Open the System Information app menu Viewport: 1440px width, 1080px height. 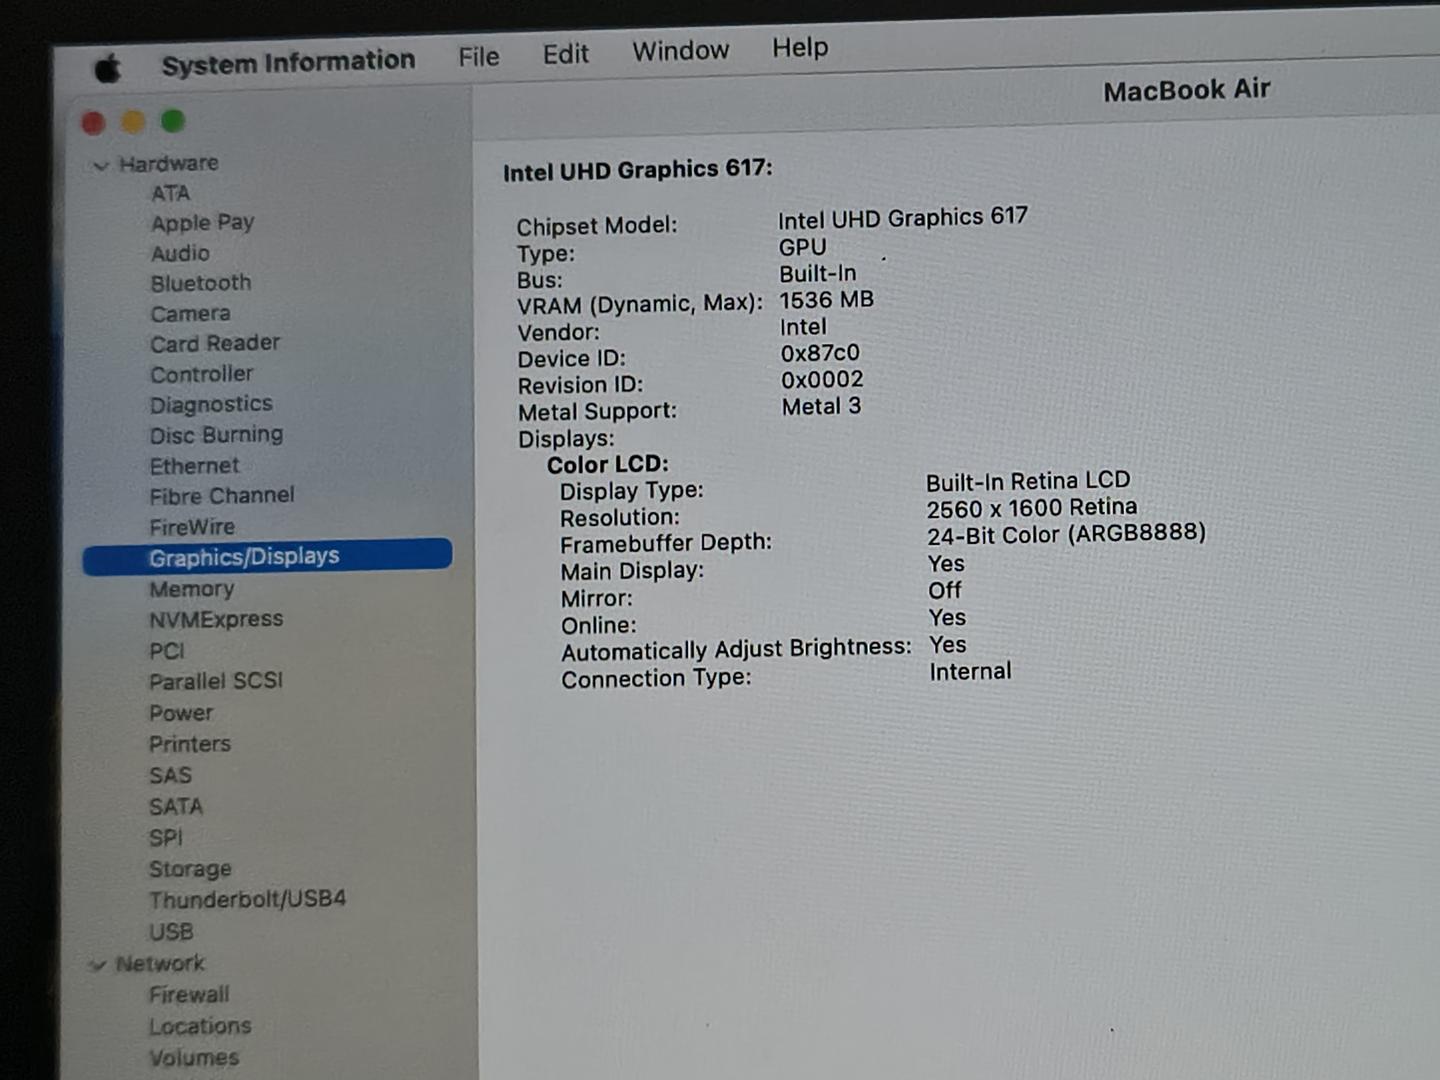288,62
